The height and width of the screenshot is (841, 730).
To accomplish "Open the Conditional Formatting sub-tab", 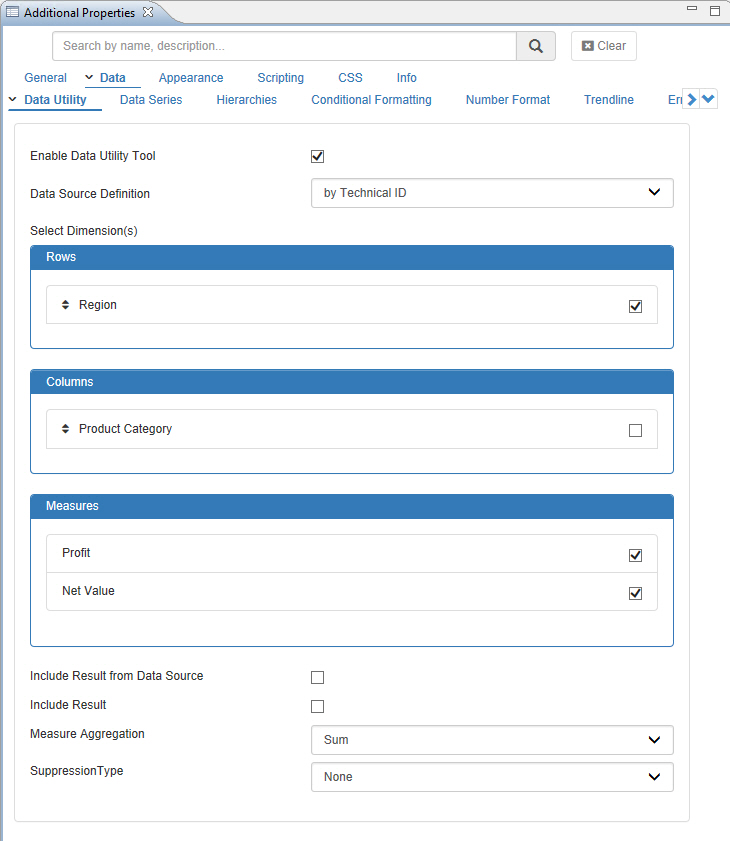I will click(x=371, y=100).
